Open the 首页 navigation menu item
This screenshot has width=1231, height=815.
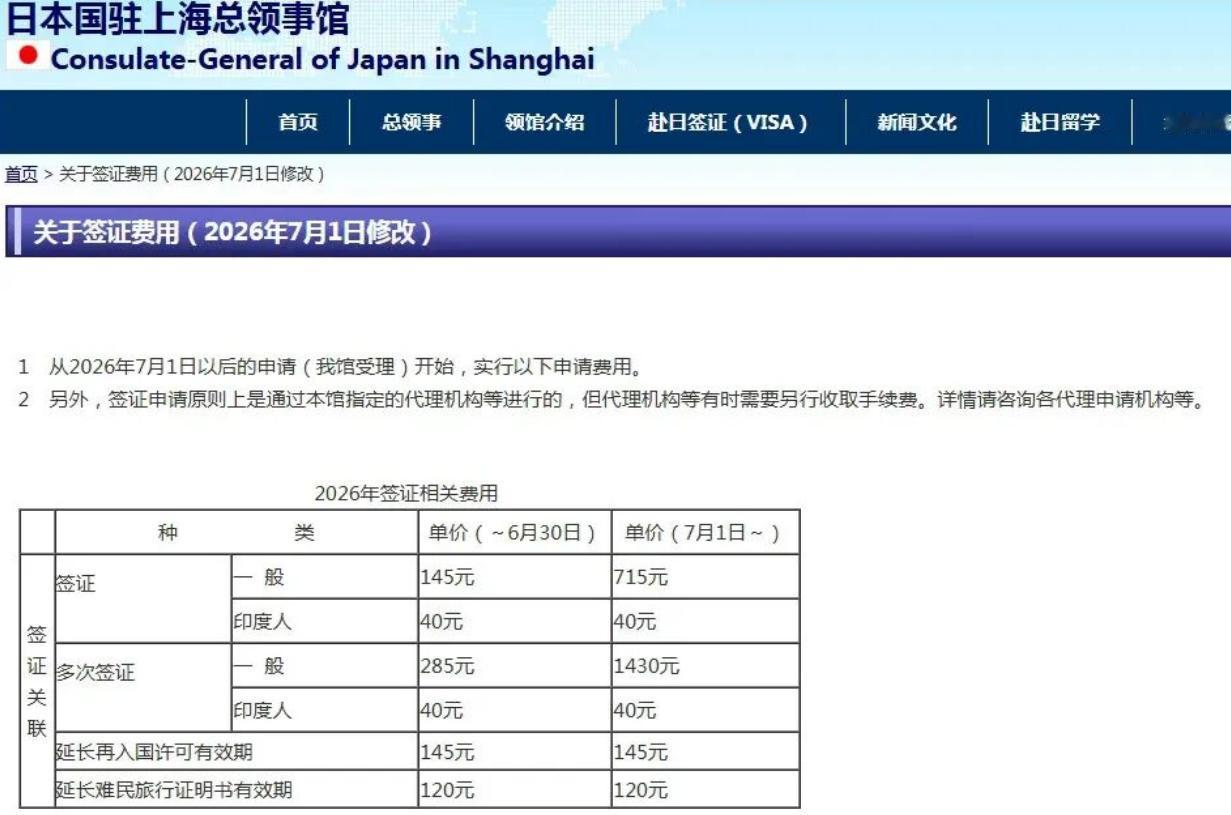click(x=298, y=123)
